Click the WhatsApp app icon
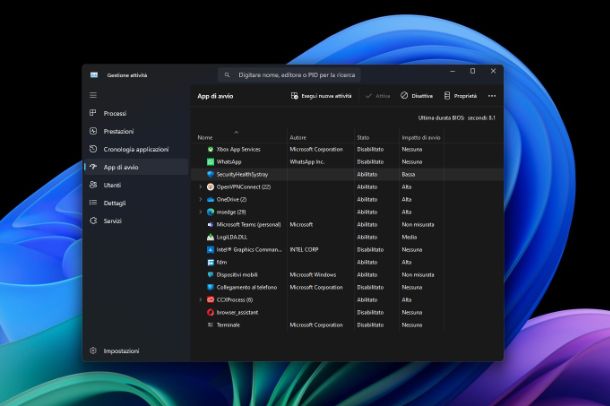The height and width of the screenshot is (406, 610). click(210, 162)
